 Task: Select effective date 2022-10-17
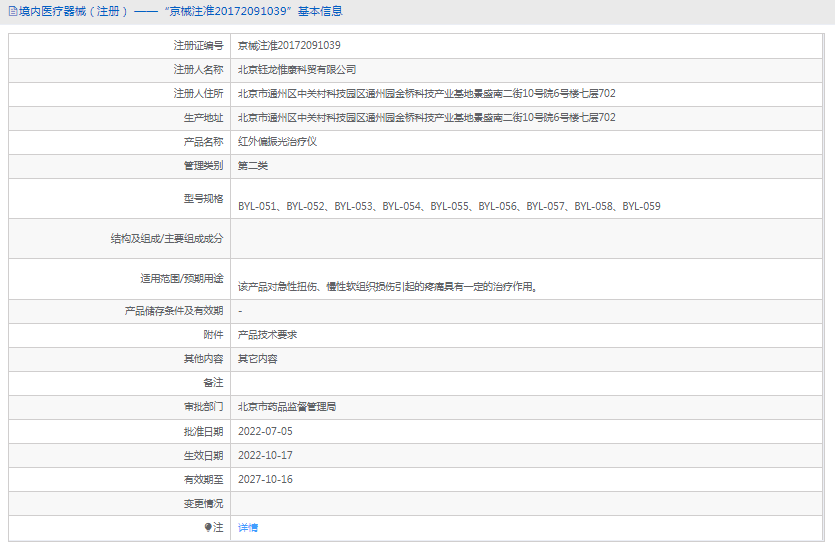[x=265, y=455]
